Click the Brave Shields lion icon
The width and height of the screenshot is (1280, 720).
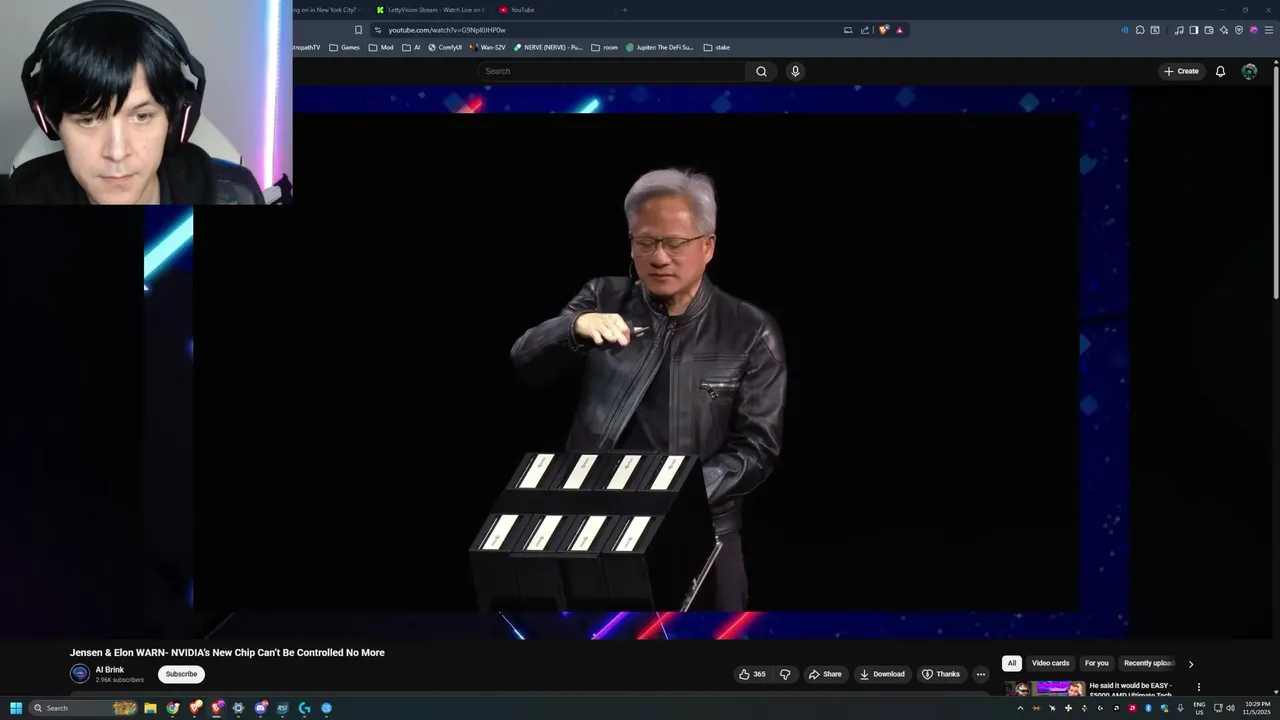point(883,30)
